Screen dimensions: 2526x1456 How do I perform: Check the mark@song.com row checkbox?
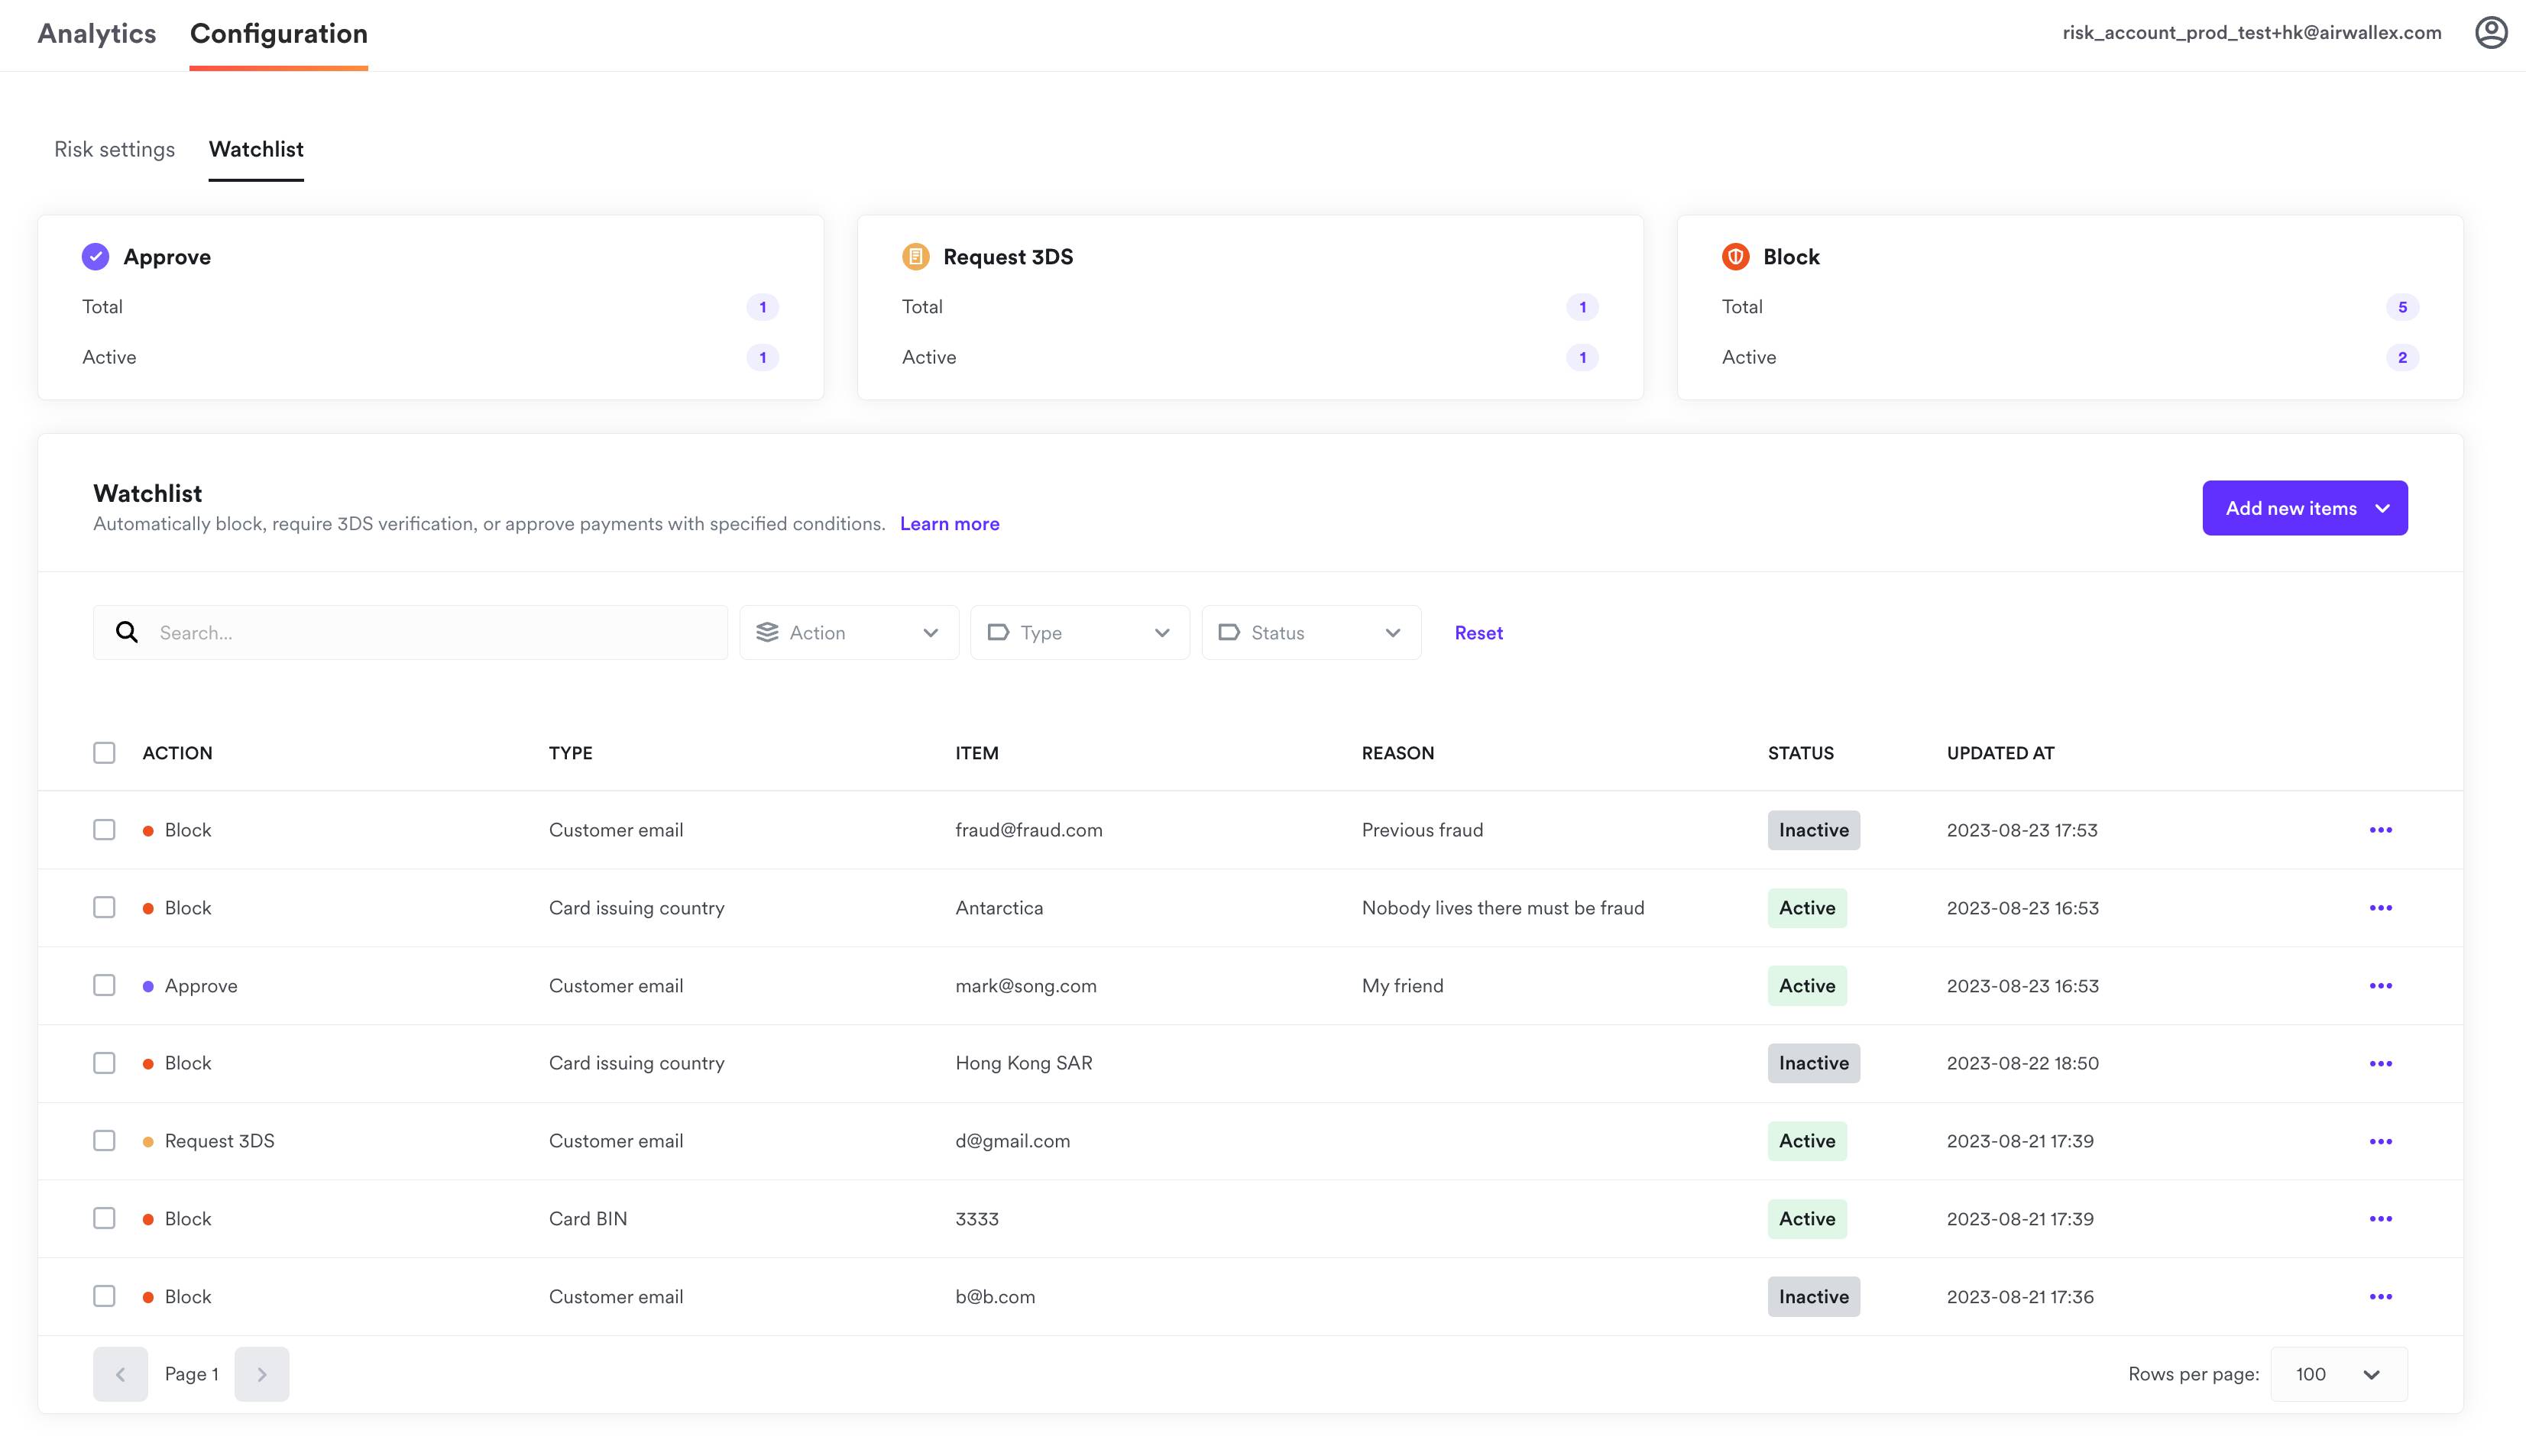pos(104,985)
